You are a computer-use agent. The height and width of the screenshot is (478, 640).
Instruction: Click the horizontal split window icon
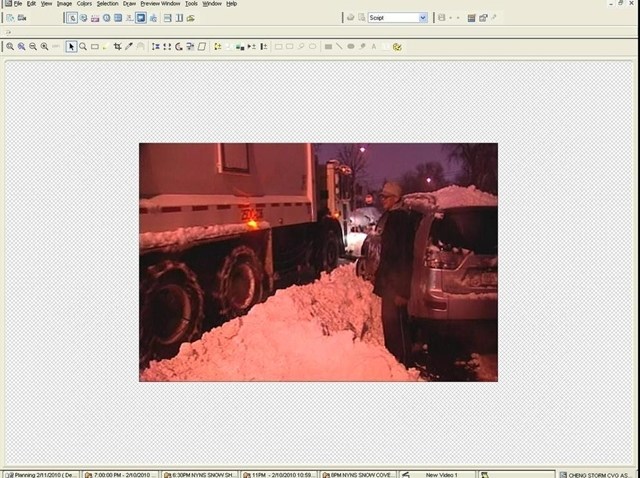(168, 18)
